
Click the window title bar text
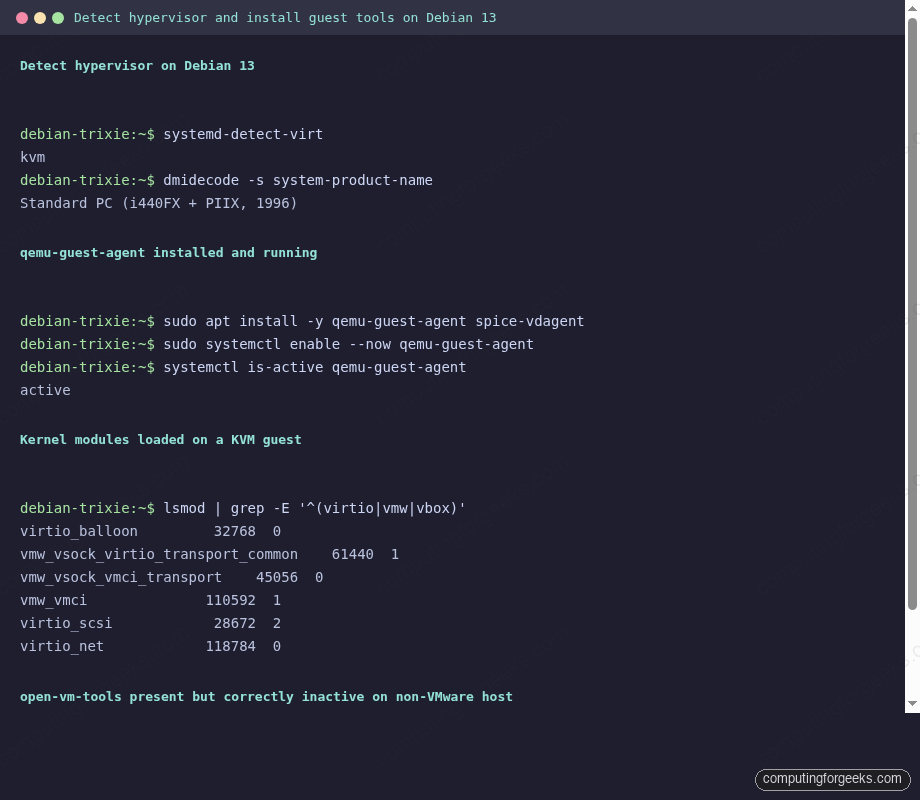[x=285, y=17]
